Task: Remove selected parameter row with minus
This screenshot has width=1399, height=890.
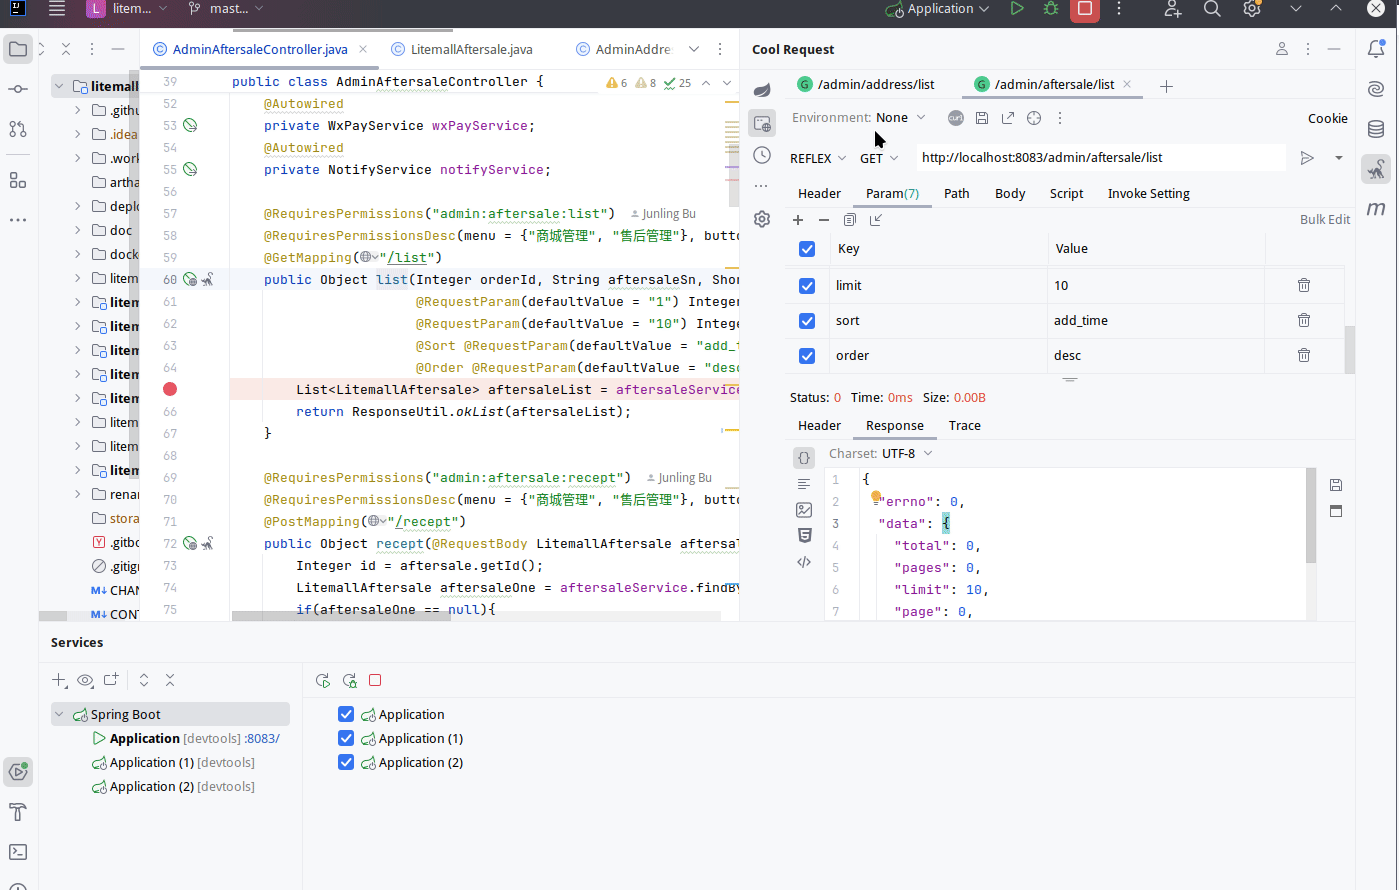Action: click(x=823, y=220)
